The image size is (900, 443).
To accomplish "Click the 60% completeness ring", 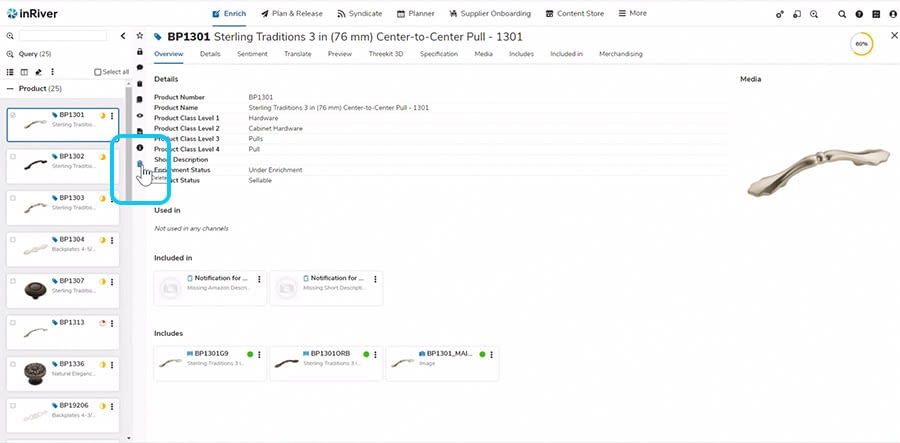I will click(862, 44).
